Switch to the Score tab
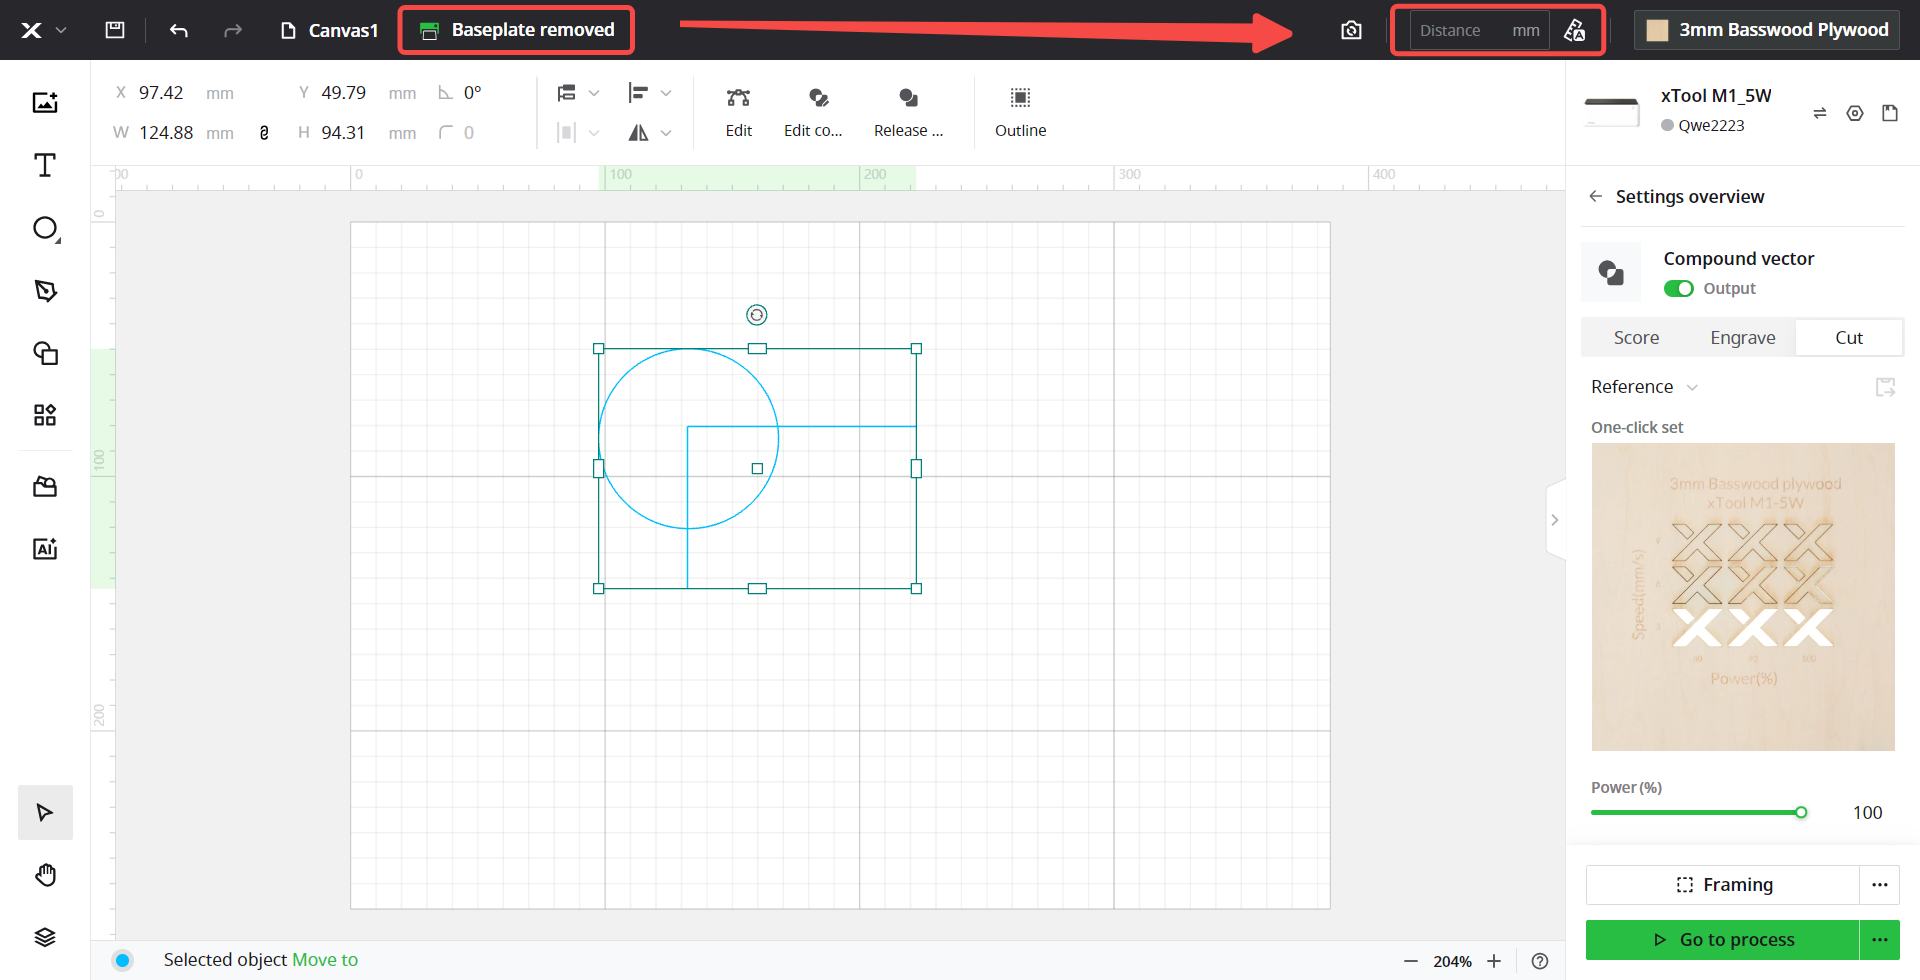Image resolution: width=1920 pixels, height=980 pixels. (1636, 338)
